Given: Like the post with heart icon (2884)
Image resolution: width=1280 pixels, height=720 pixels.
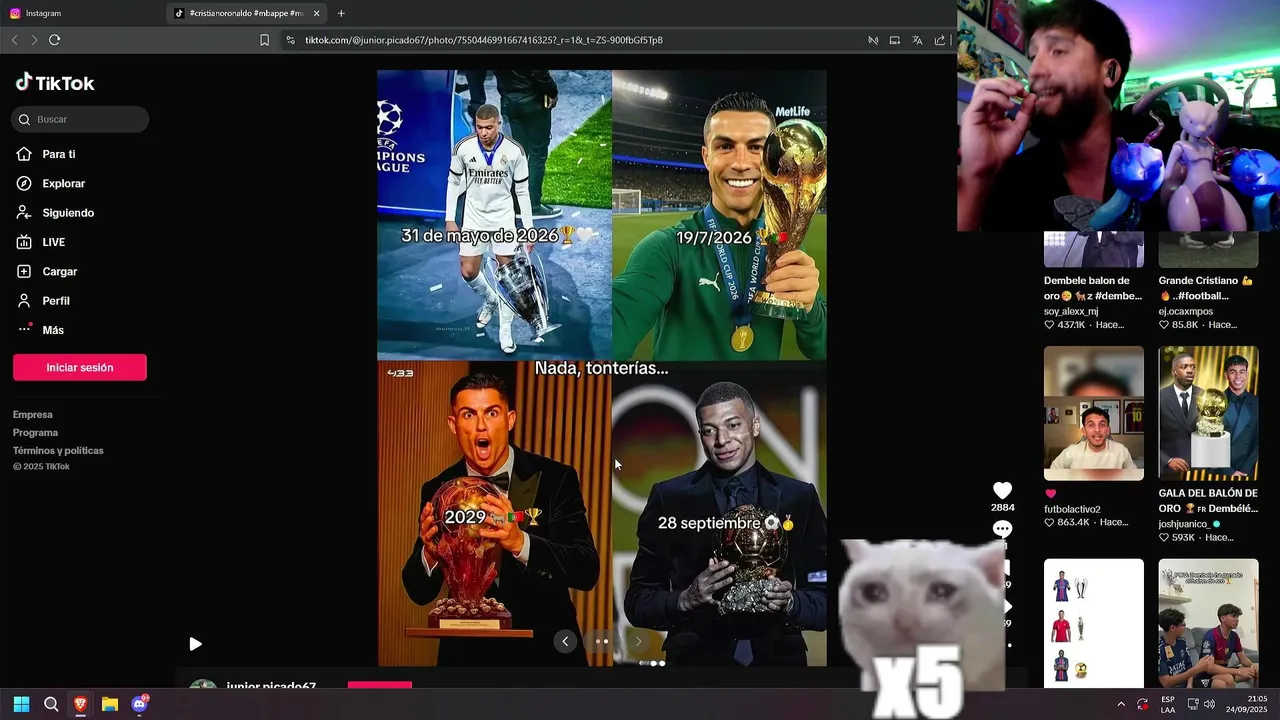Looking at the screenshot, I should point(1002,490).
